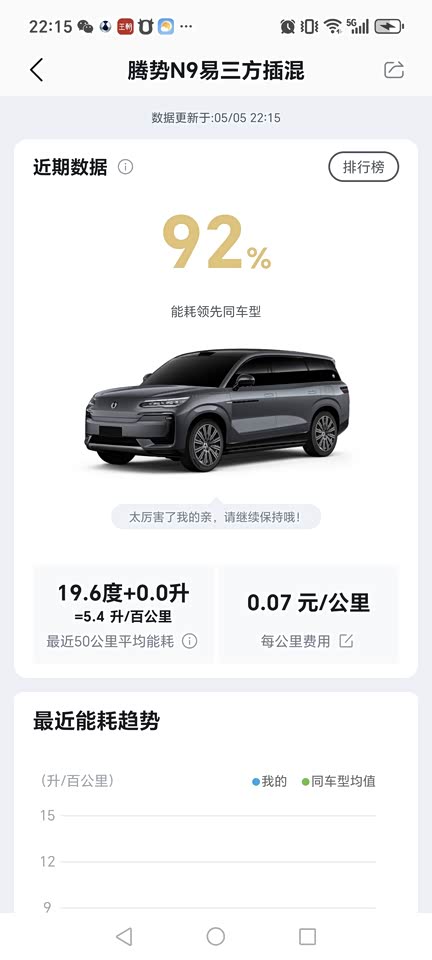Tap edit icon beside 每公里费用

[346, 642]
